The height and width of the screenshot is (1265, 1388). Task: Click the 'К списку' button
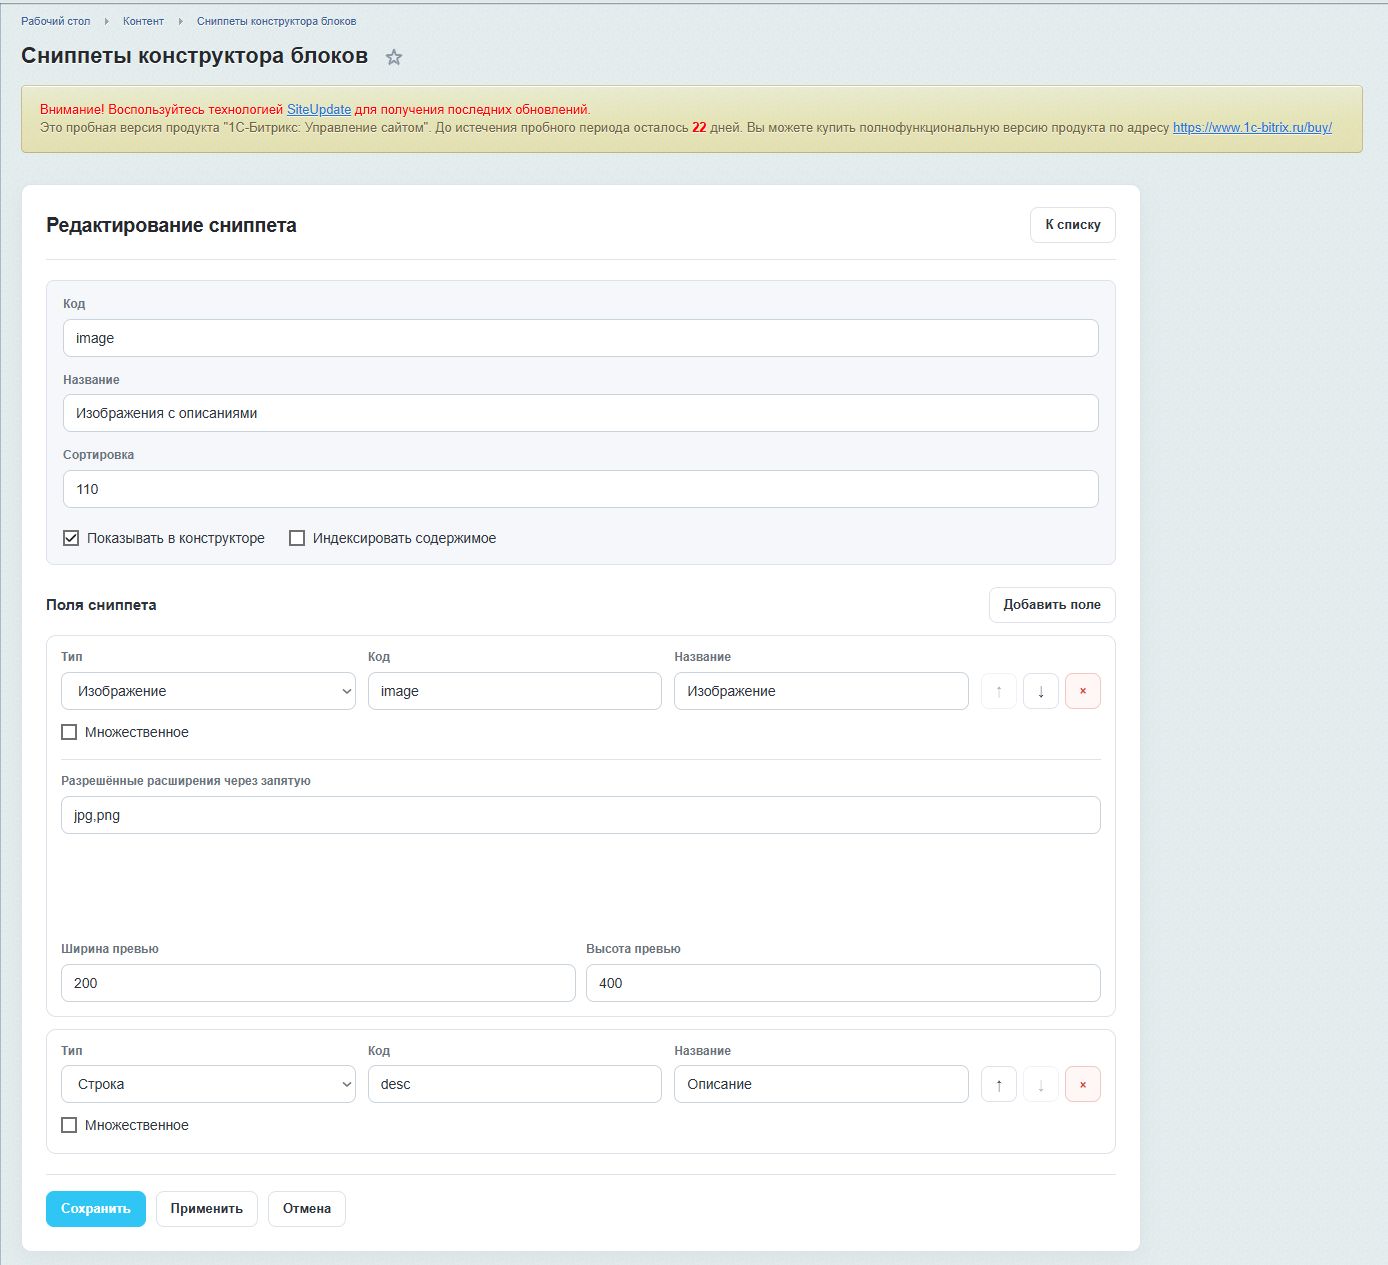[1073, 225]
